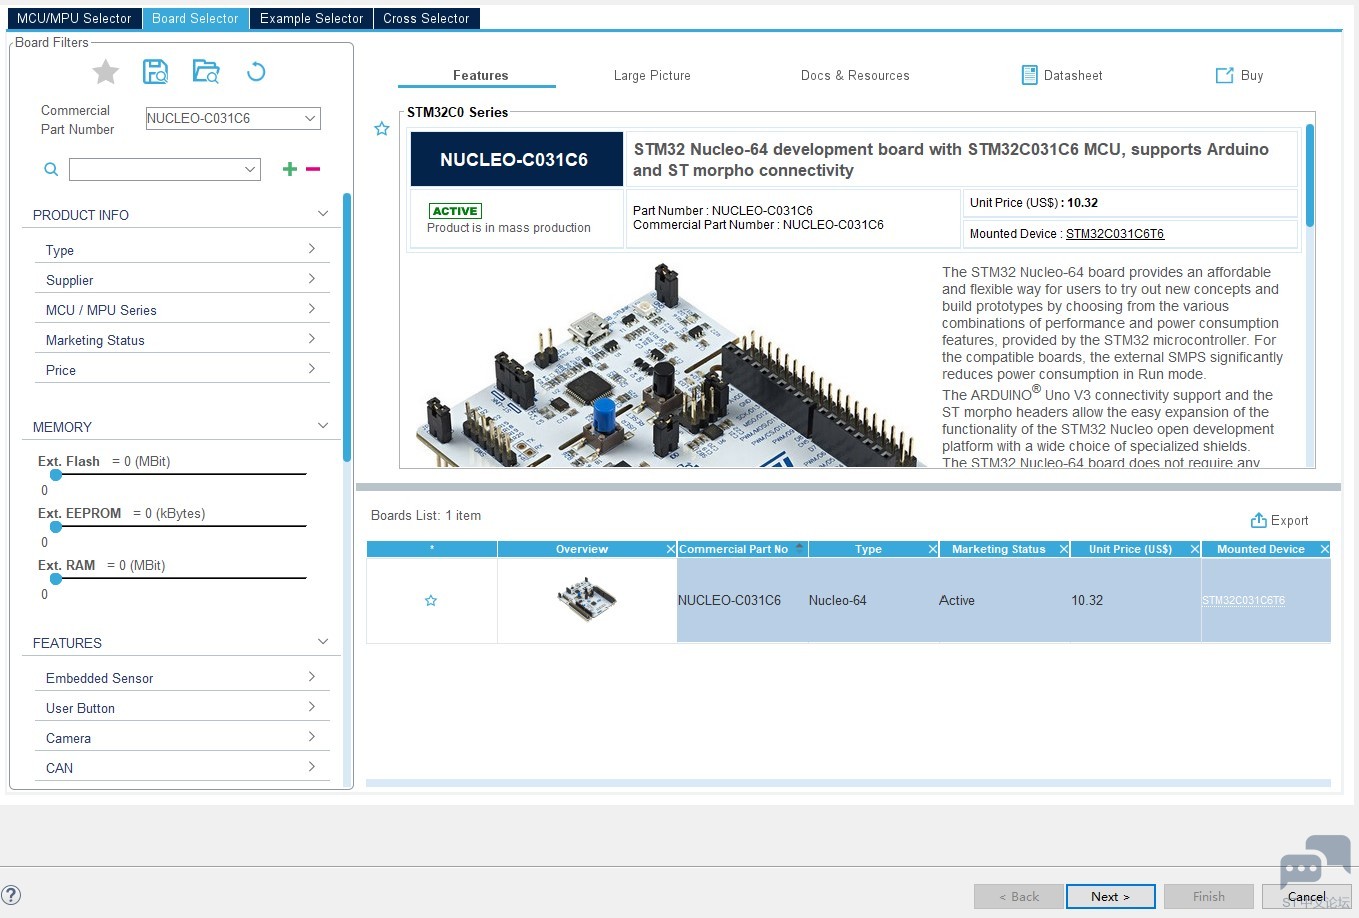Click the Cancel button
This screenshot has width=1359, height=918.
point(1306,896)
